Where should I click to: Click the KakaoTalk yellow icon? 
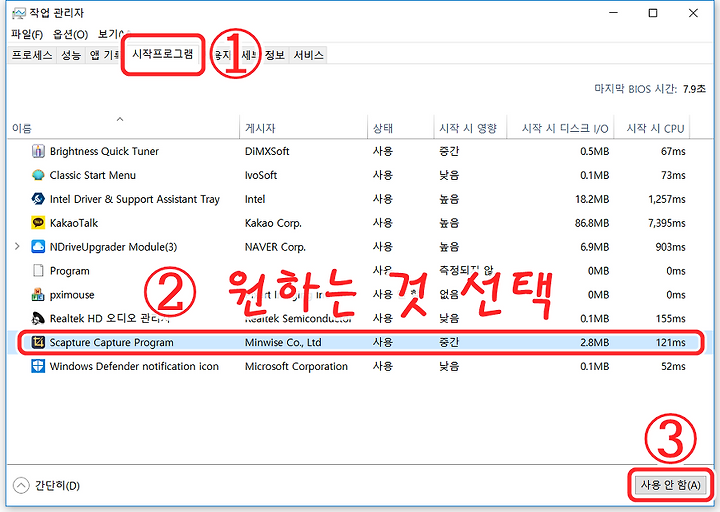pos(38,223)
